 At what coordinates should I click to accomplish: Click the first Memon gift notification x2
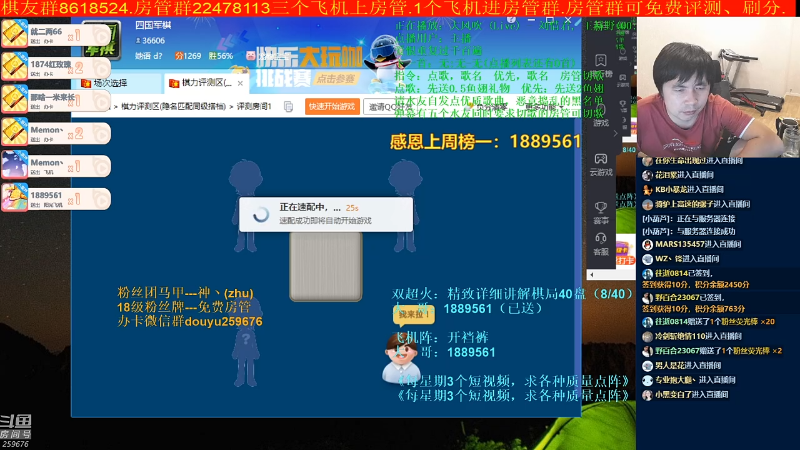tap(56, 133)
